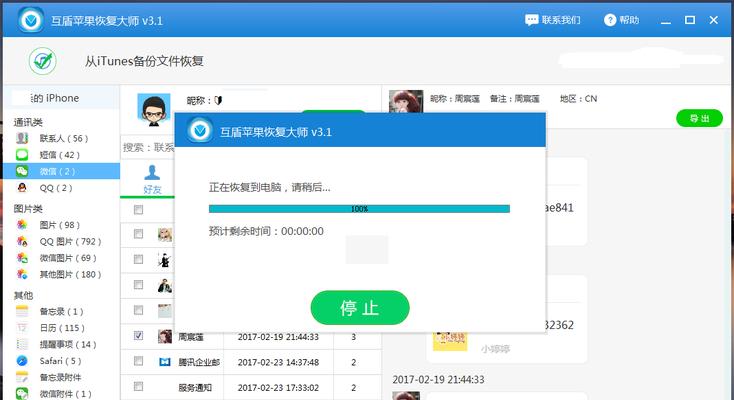734x400 pixels.
Task: Select 短信 (42) in the sidebar
Action: click(x=59, y=155)
